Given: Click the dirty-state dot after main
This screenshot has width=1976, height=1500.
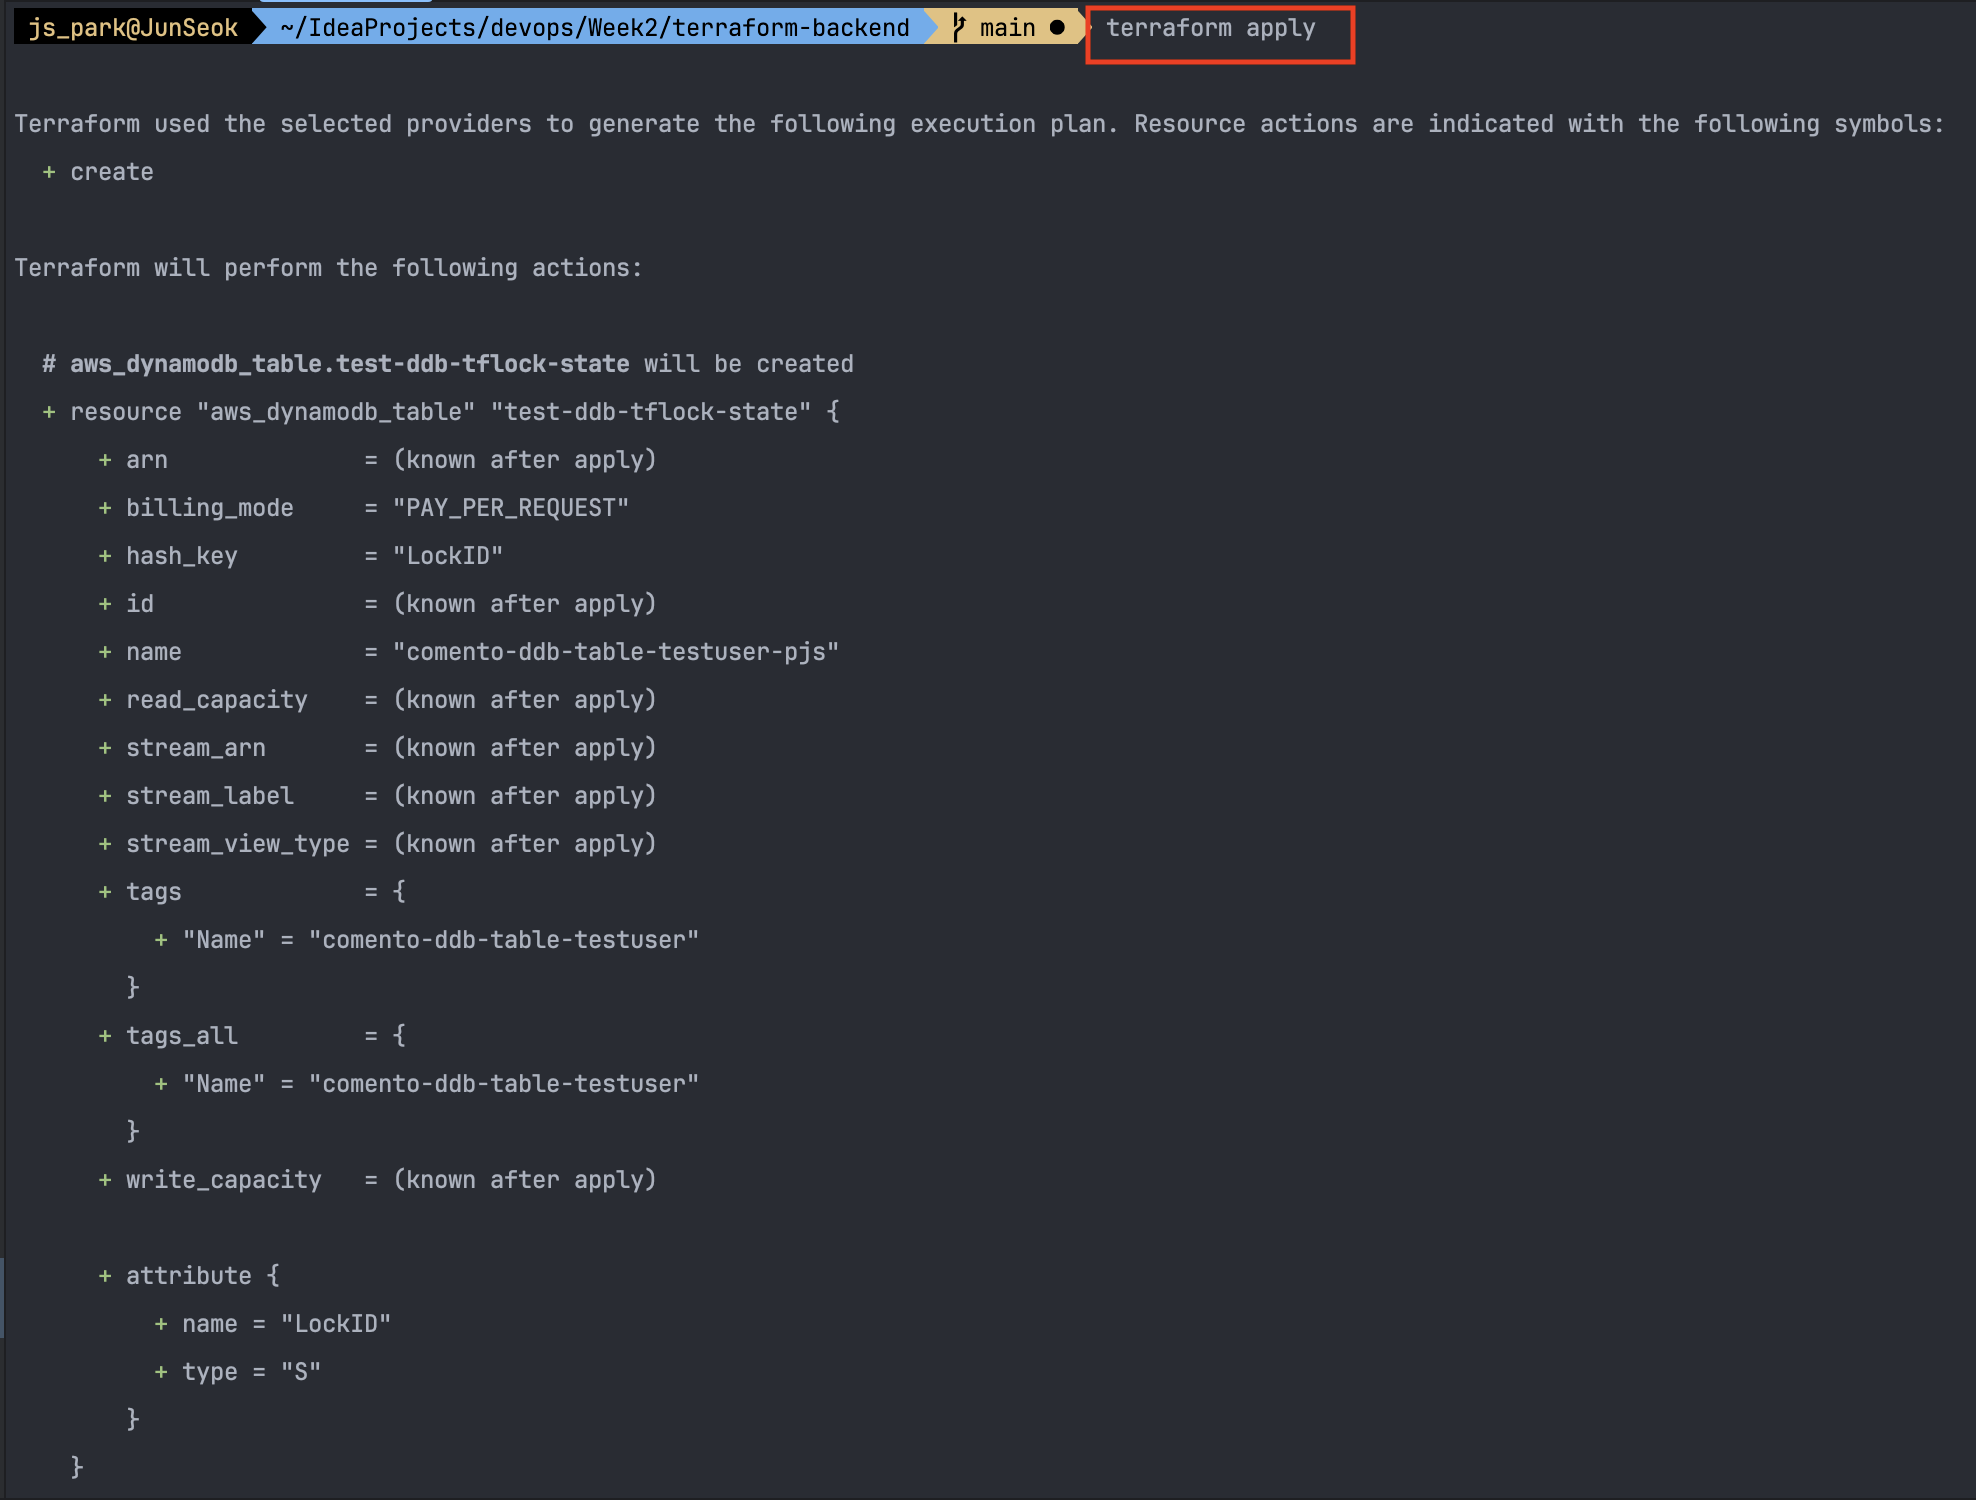Looking at the screenshot, I should click(x=1057, y=28).
